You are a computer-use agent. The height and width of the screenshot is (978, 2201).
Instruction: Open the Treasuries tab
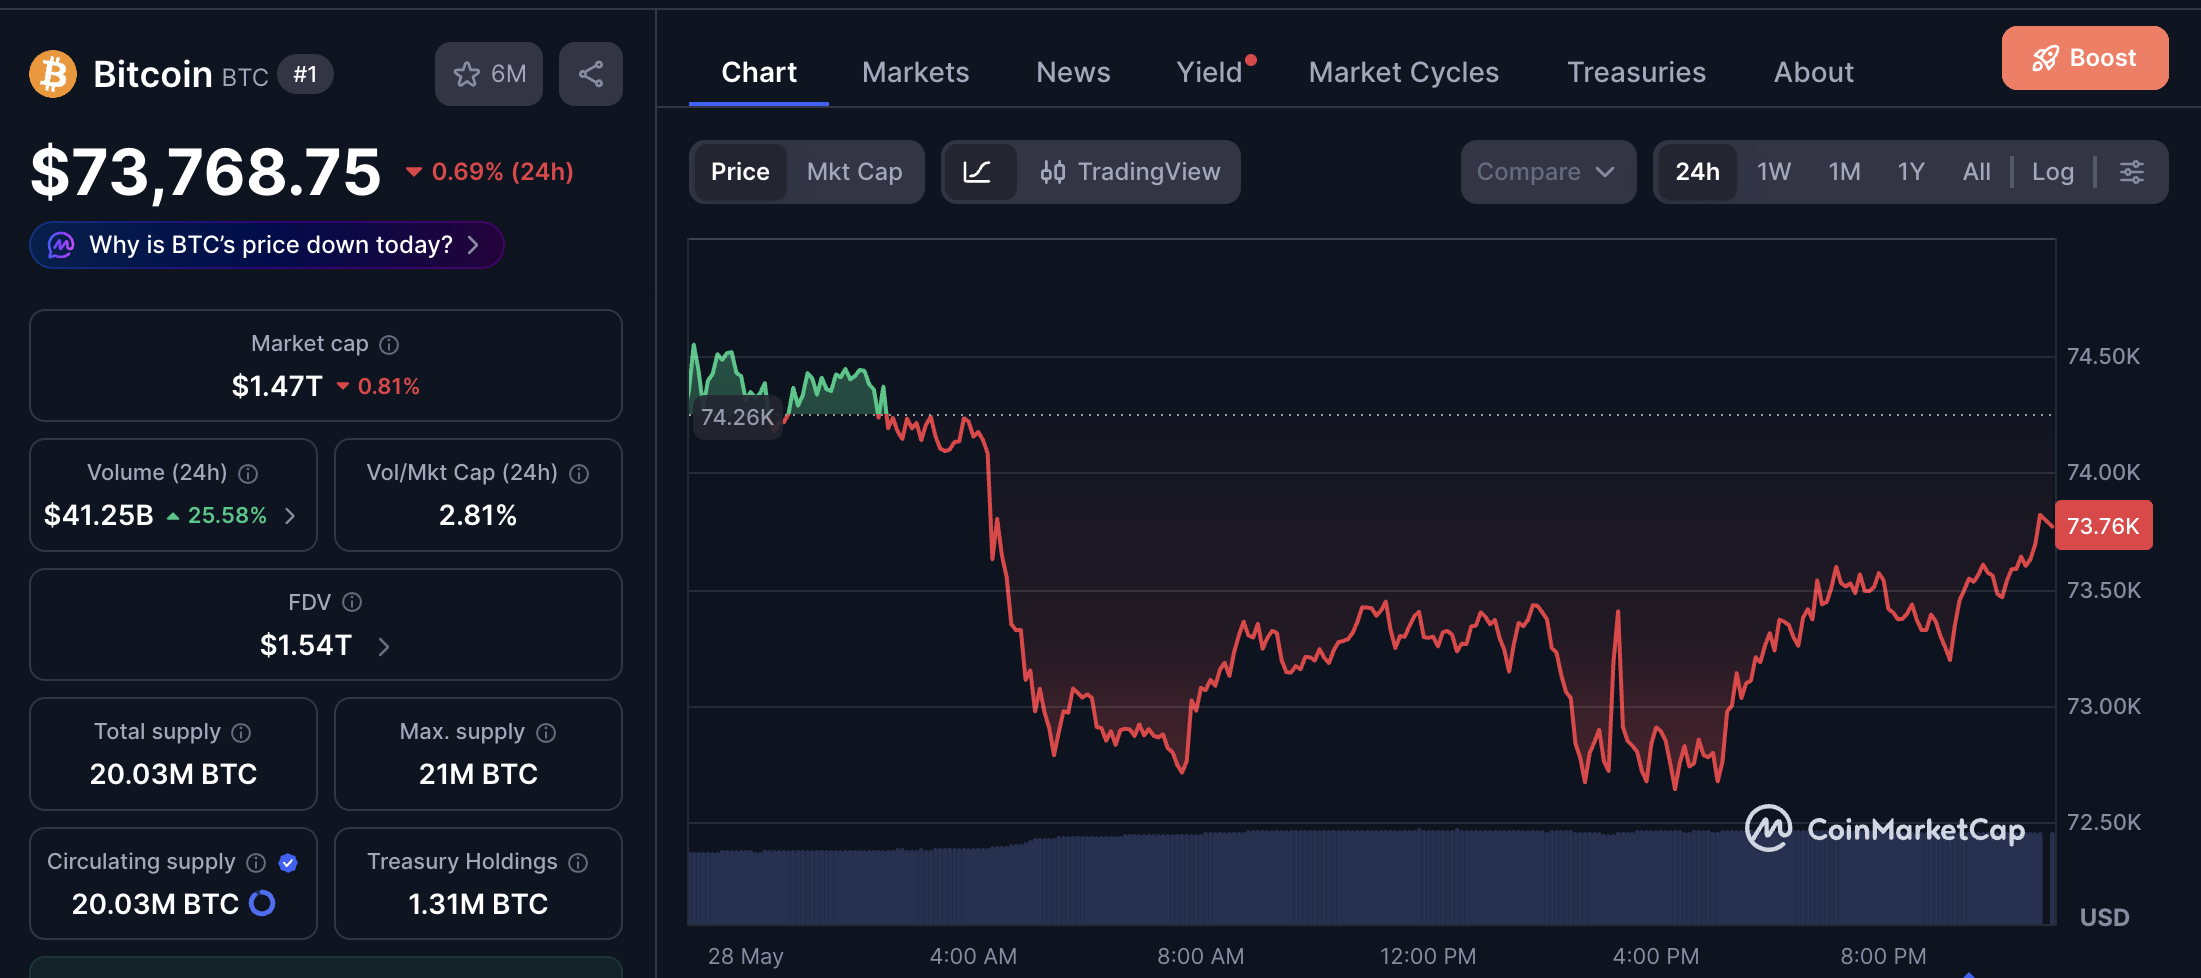click(1636, 73)
